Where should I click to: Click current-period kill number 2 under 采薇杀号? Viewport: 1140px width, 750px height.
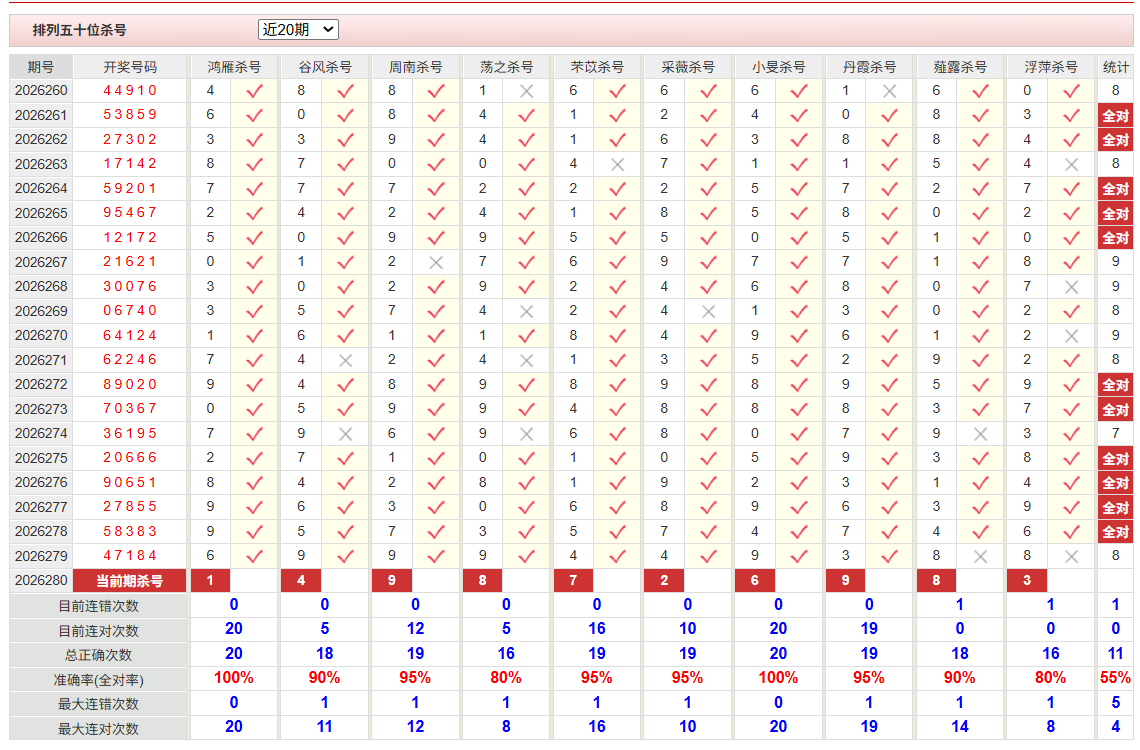[664, 581]
